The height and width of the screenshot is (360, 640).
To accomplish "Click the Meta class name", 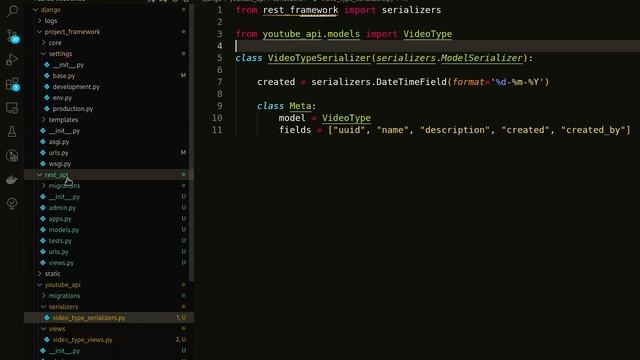I will click(300, 106).
